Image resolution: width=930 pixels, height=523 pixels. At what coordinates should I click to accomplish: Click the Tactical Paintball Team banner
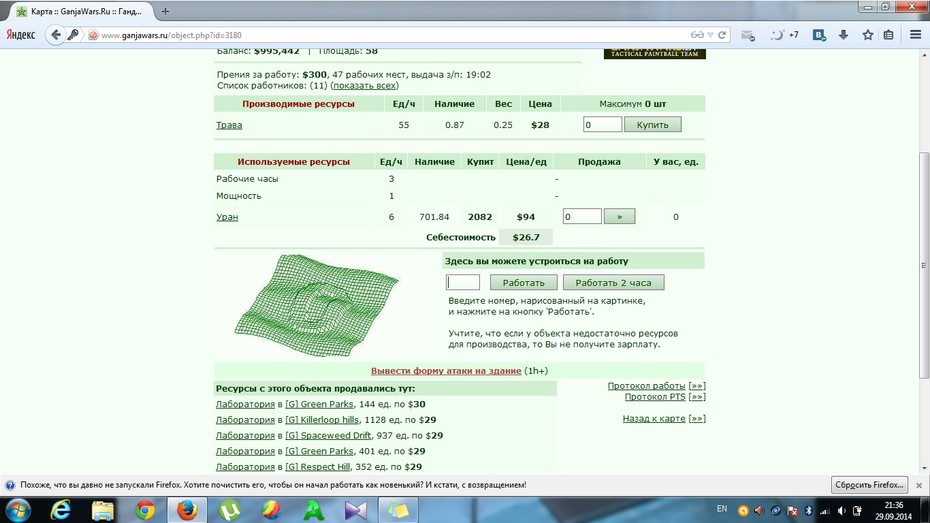click(x=654, y=53)
